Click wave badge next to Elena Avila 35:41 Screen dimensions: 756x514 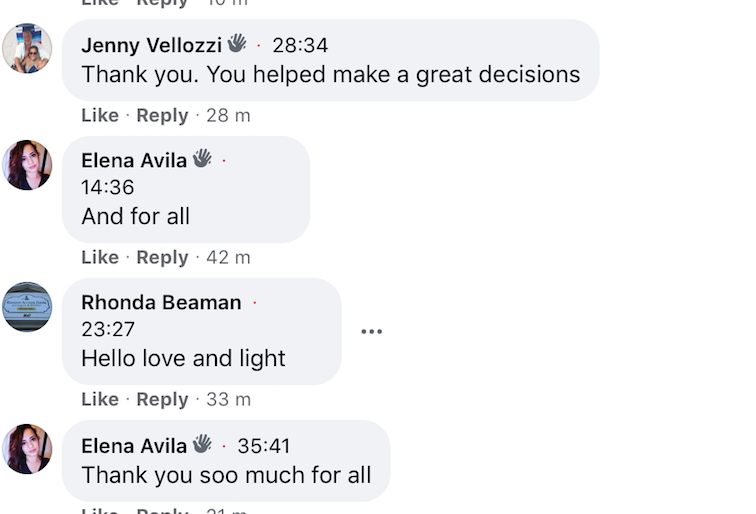[202, 443]
